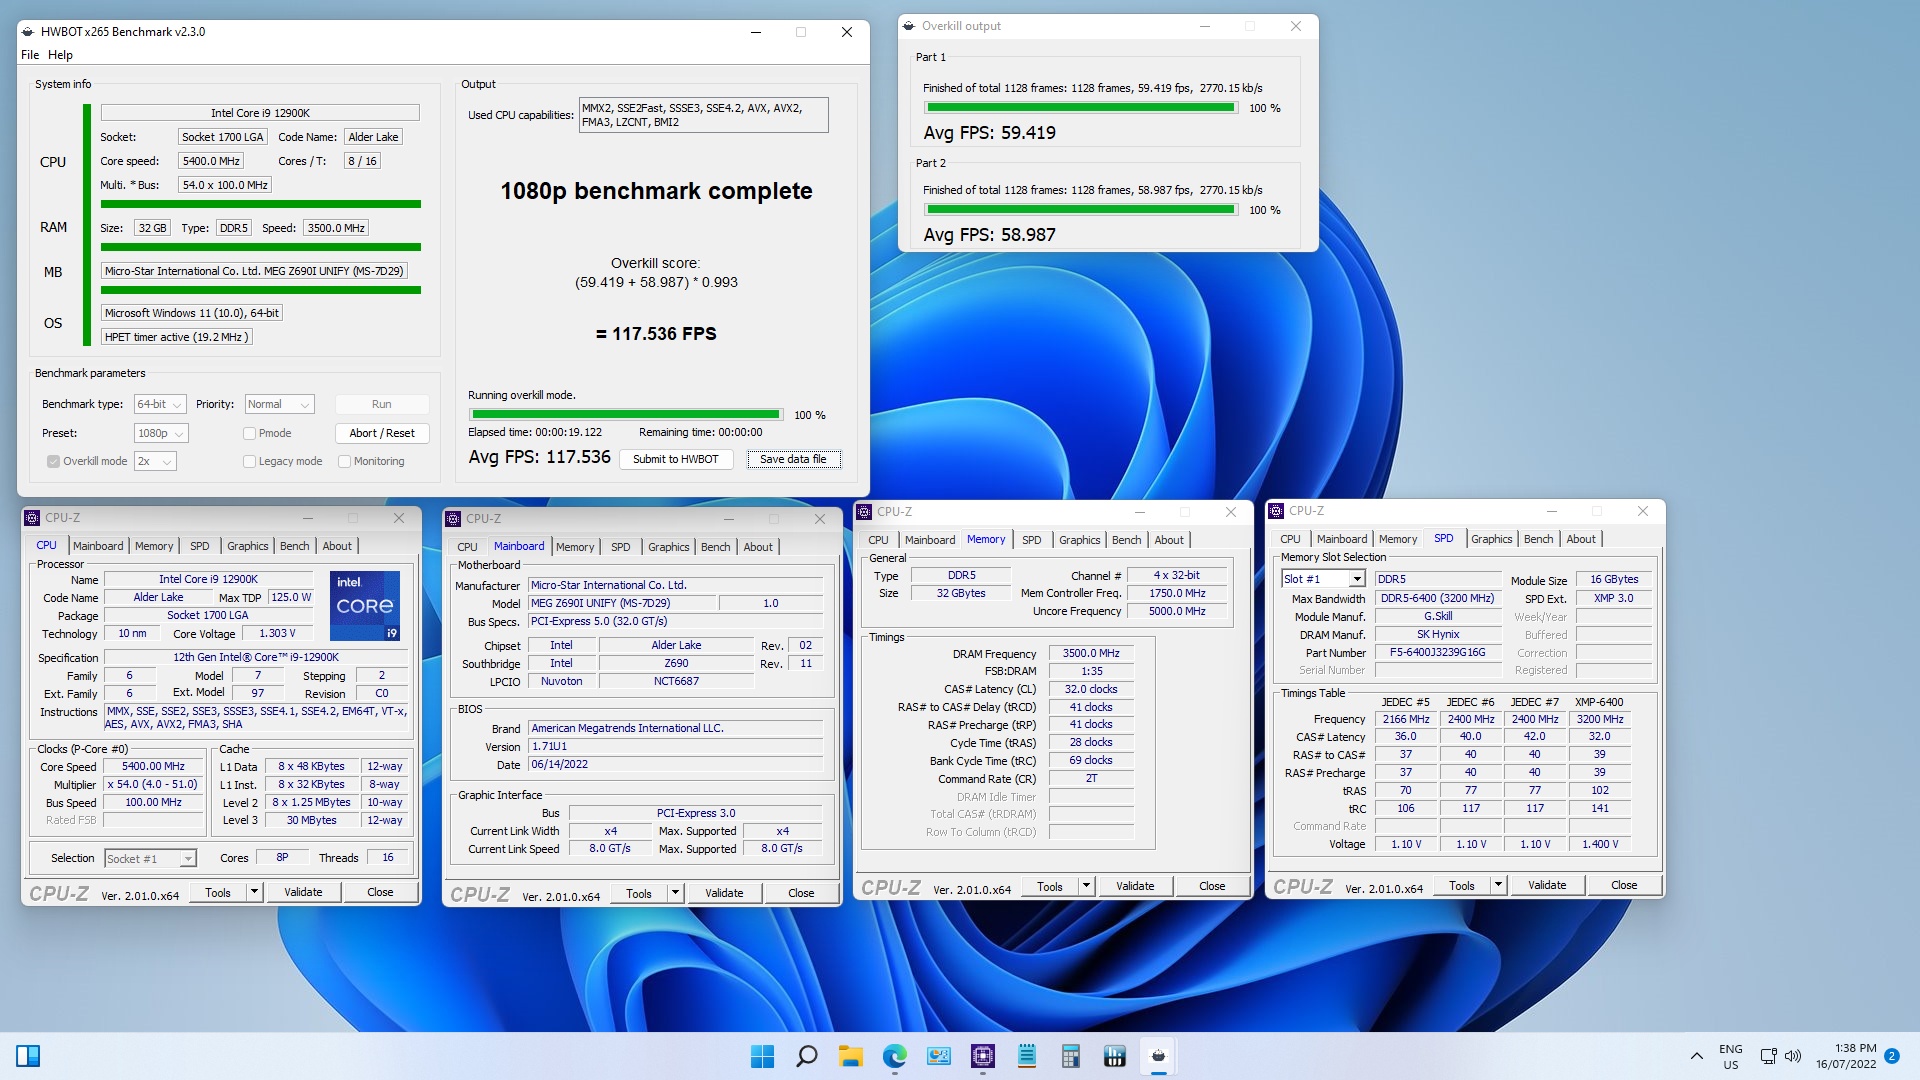Image resolution: width=1920 pixels, height=1080 pixels.
Task: Click the Part 1 progress bar in Overkill output
Action: [x=1080, y=108]
